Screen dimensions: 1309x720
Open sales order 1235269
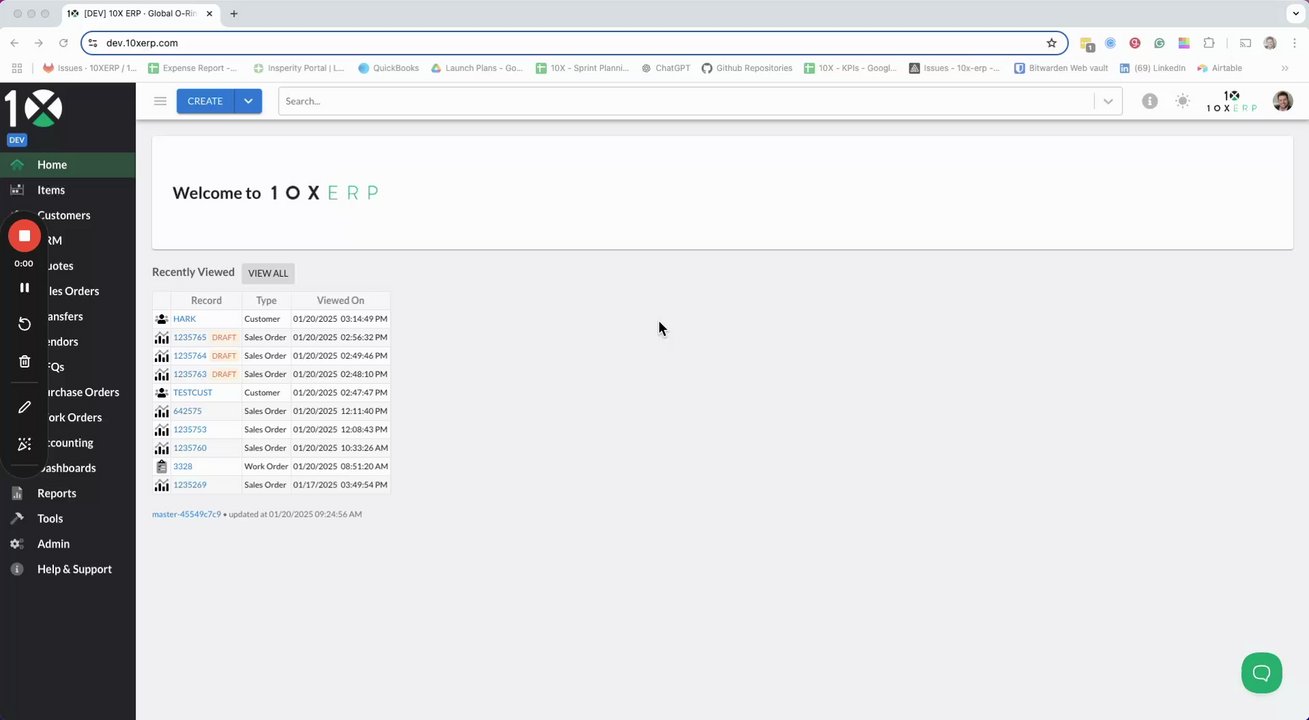click(x=190, y=485)
